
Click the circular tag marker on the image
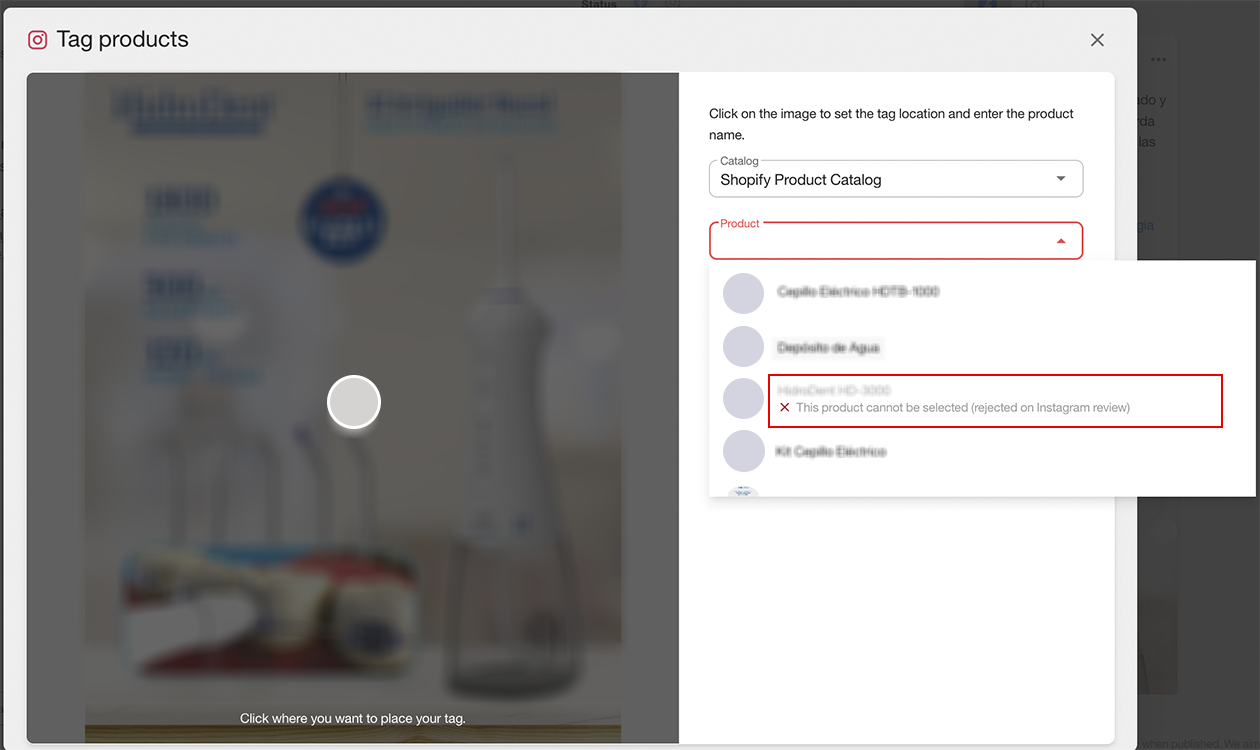click(x=354, y=402)
